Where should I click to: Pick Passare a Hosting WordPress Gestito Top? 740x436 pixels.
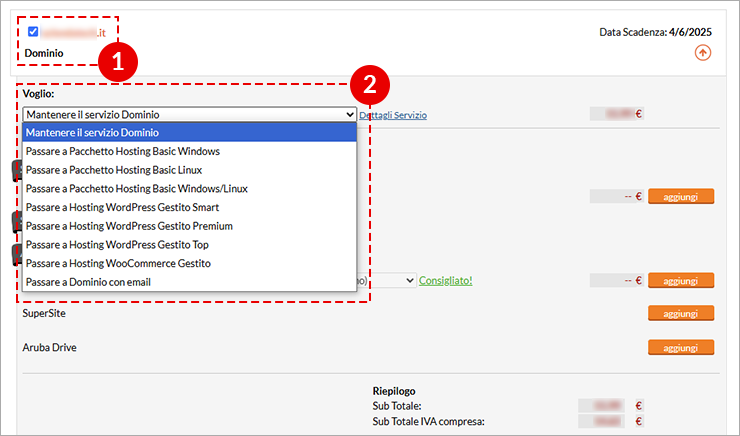190,245
